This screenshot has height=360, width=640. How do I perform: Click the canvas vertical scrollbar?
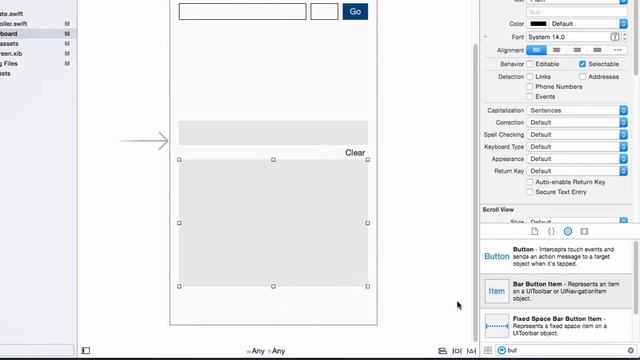coord(475,192)
